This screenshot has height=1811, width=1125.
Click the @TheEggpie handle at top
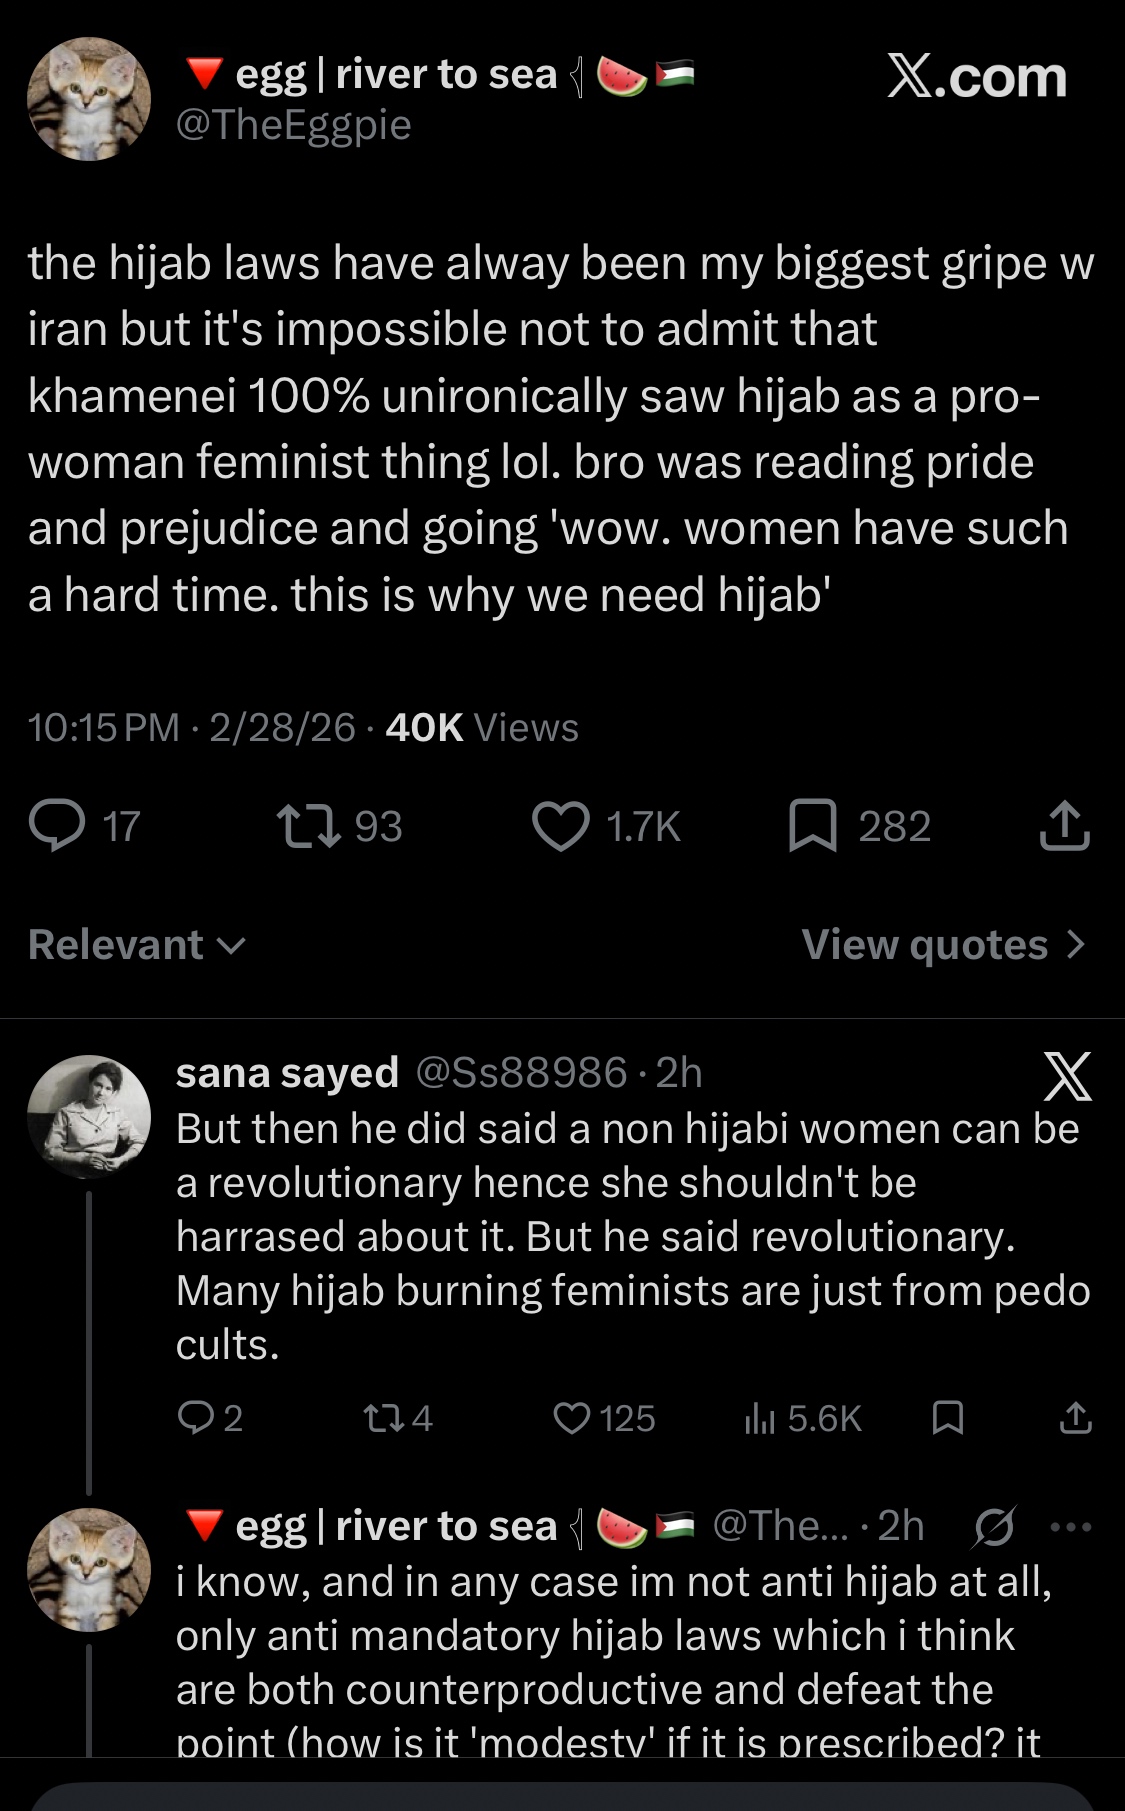293,126
